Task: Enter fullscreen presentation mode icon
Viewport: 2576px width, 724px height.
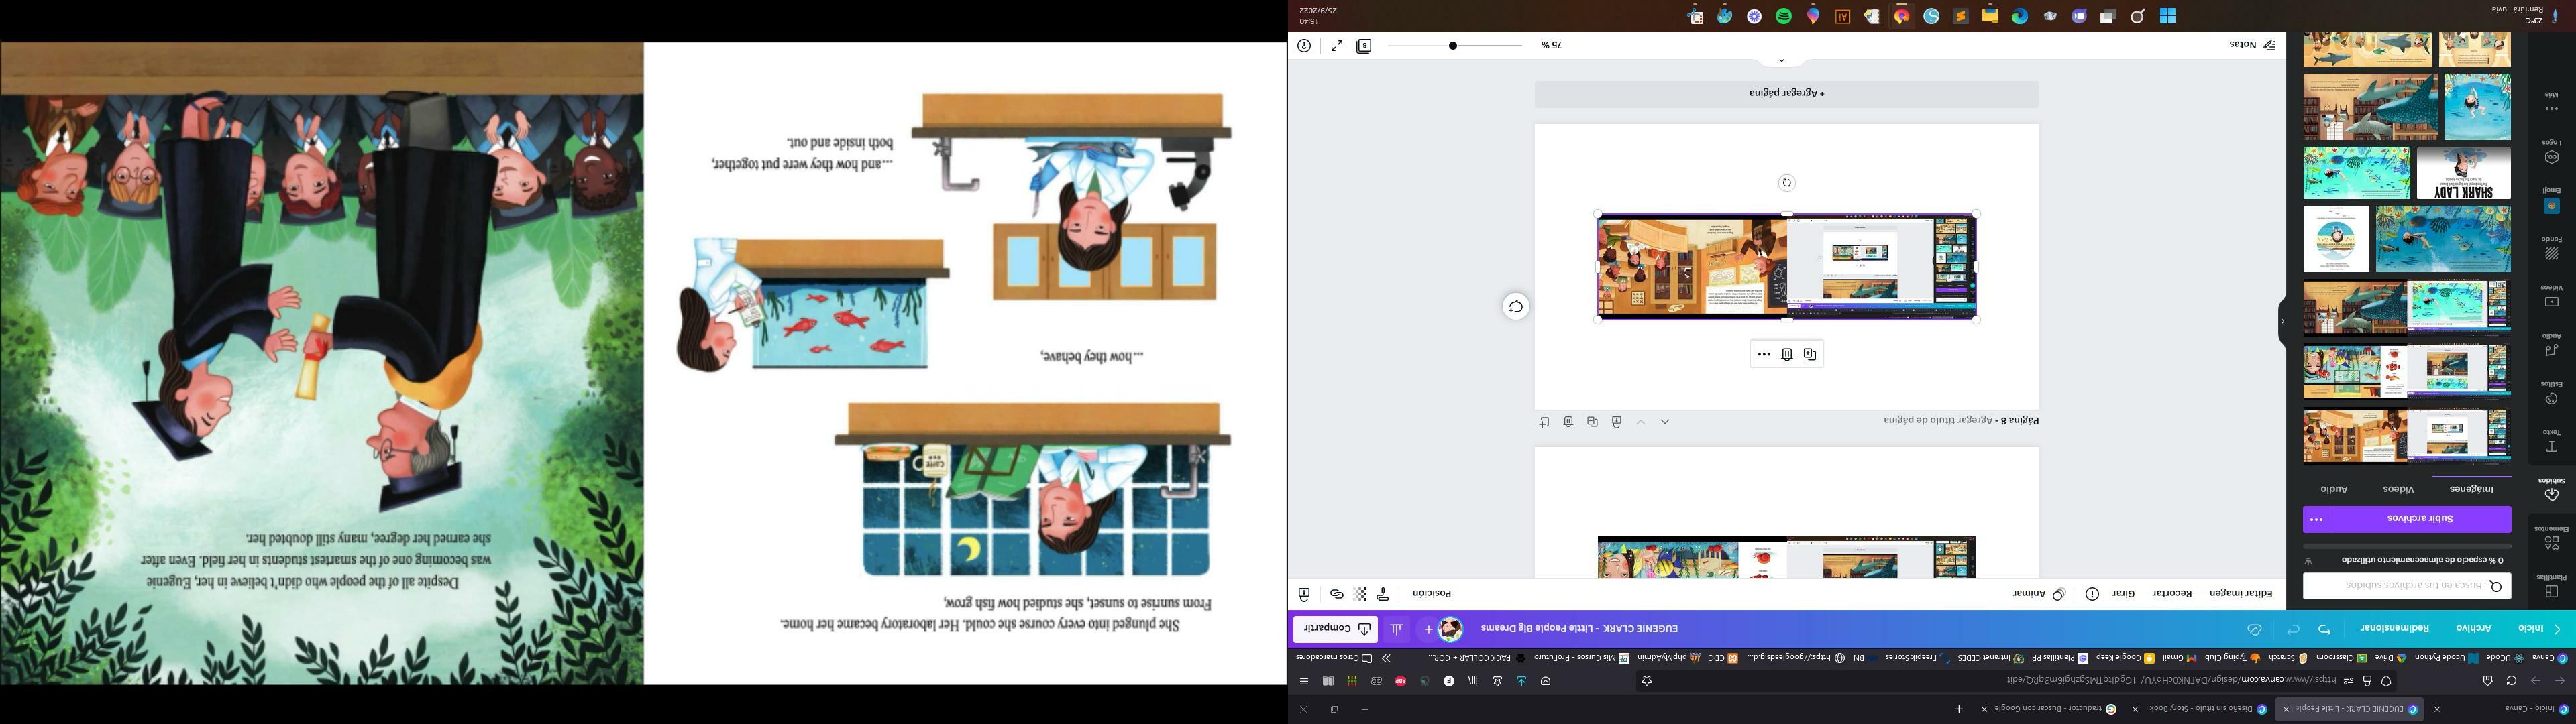Action: tap(1337, 46)
